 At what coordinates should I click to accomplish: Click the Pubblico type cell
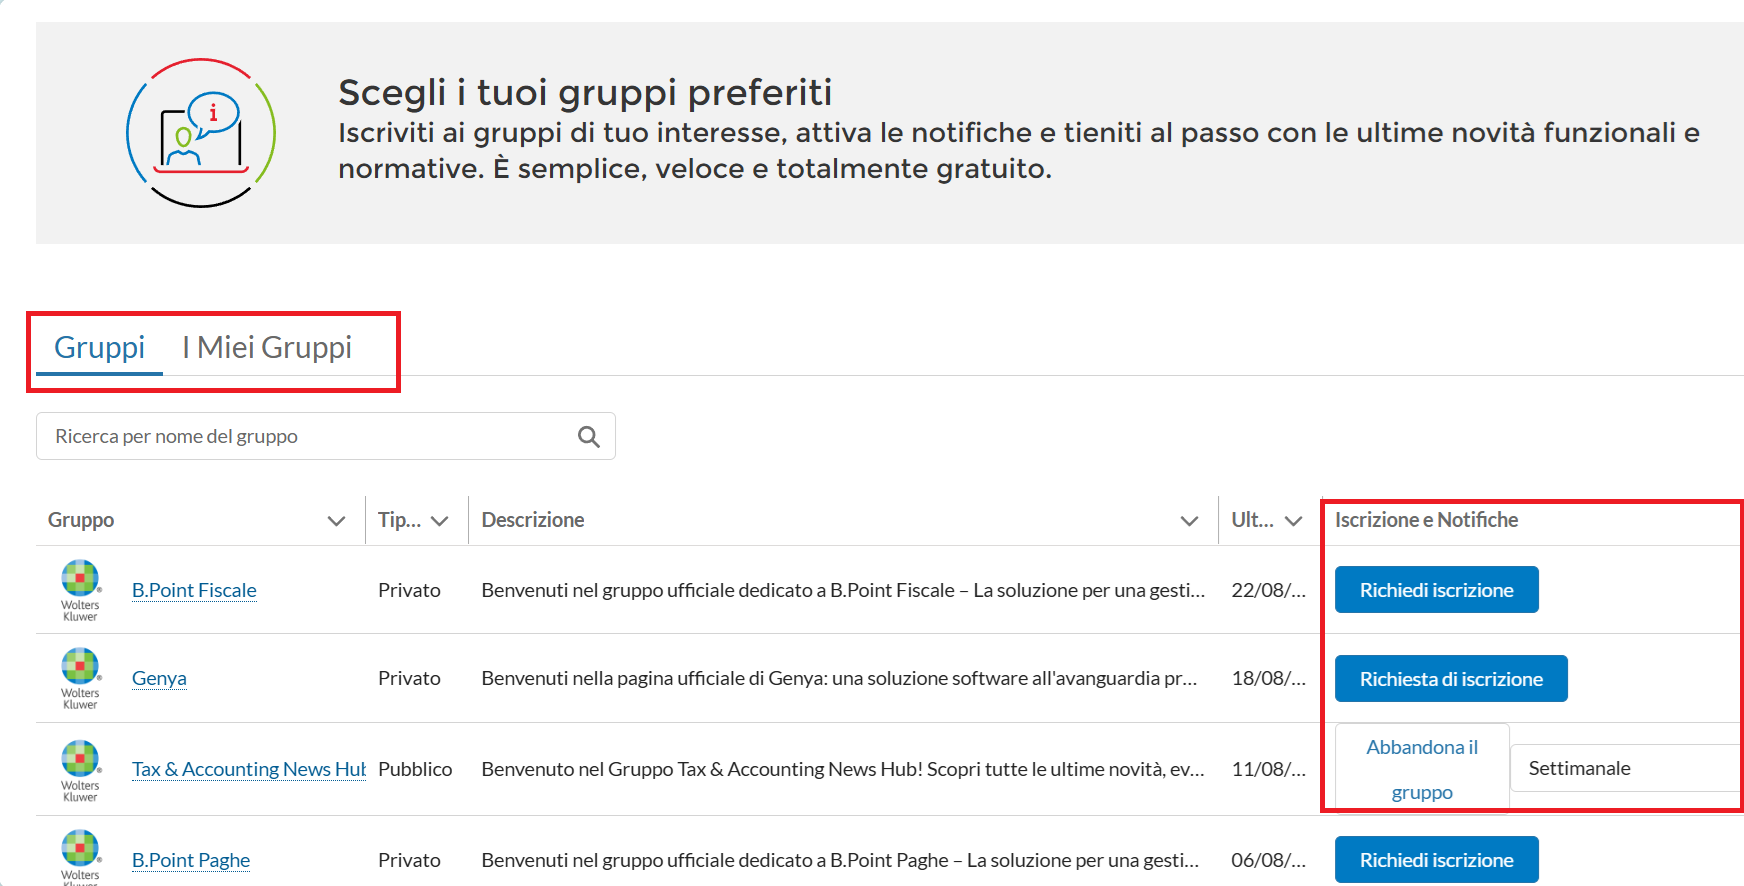pos(415,769)
